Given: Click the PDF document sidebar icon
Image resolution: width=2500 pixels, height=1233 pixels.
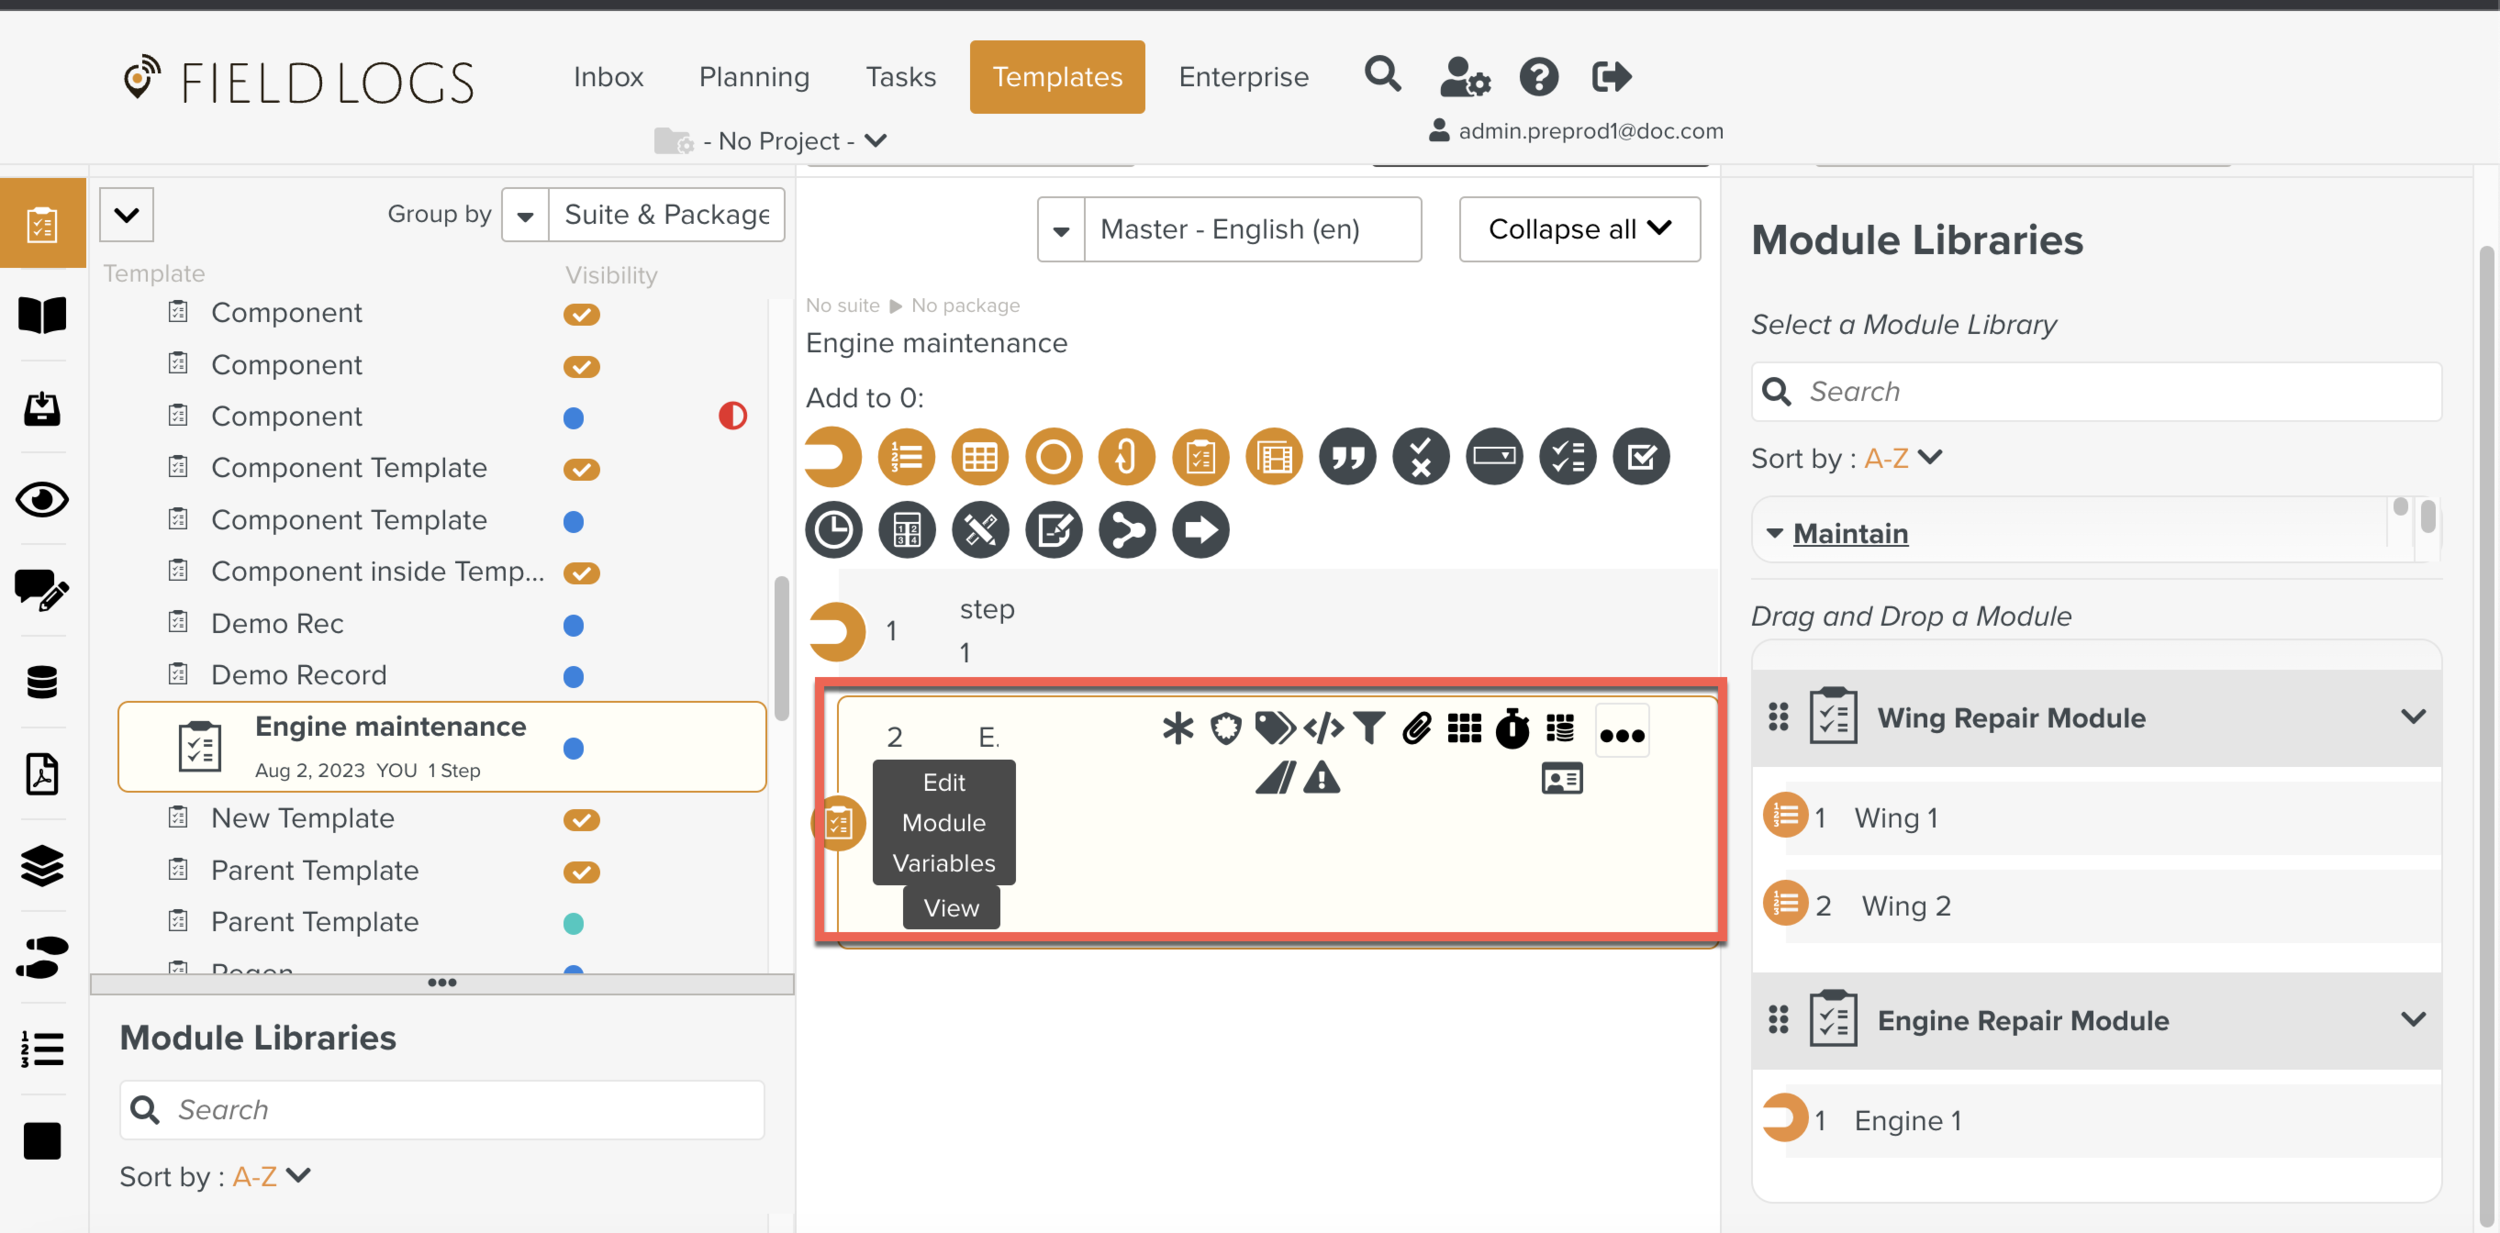Looking at the screenshot, I should [x=42, y=774].
